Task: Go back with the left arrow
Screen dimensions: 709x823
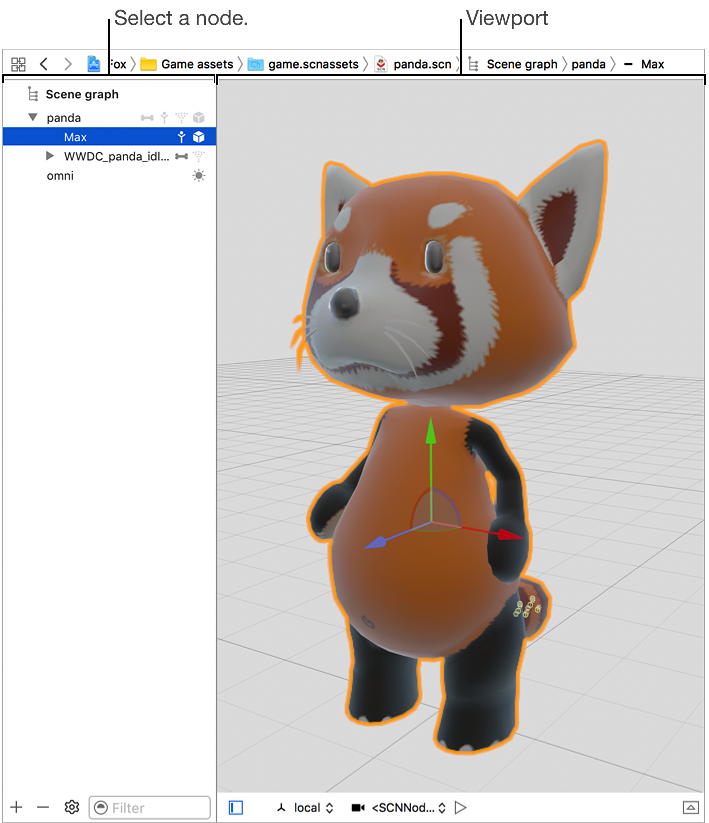Action: [x=44, y=64]
